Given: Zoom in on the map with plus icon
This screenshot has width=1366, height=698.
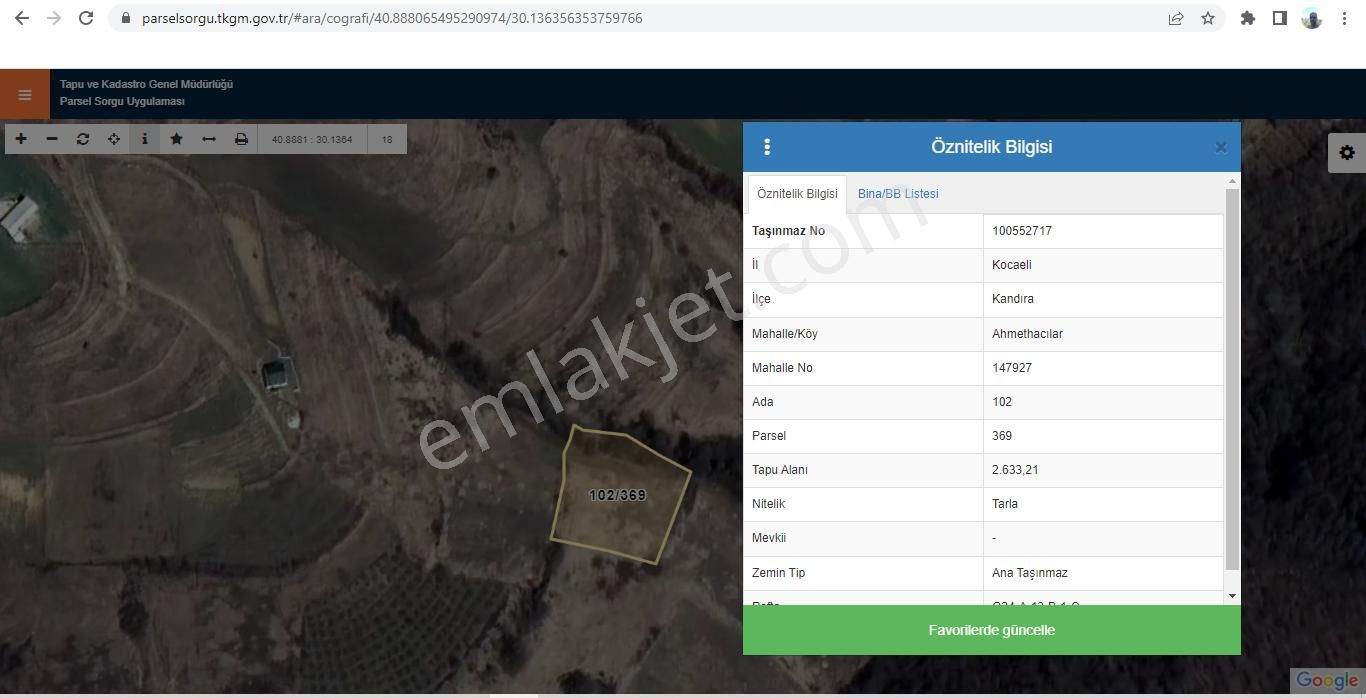Looking at the screenshot, I should [x=21, y=139].
